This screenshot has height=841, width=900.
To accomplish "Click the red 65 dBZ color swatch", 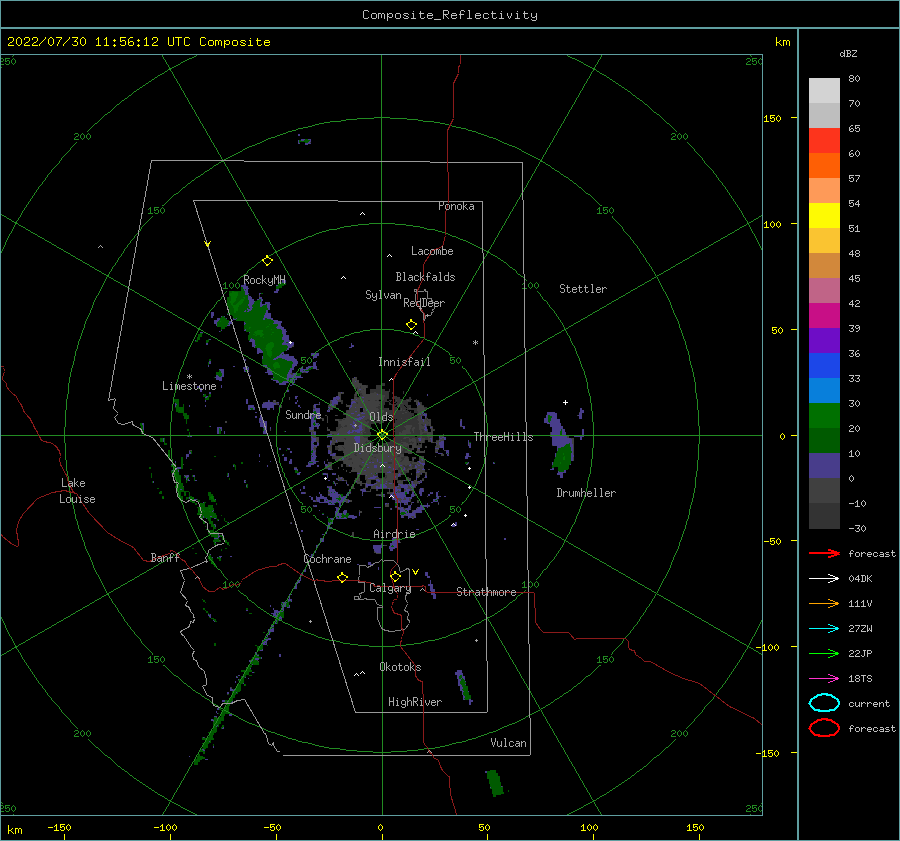I will coord(824,140).
